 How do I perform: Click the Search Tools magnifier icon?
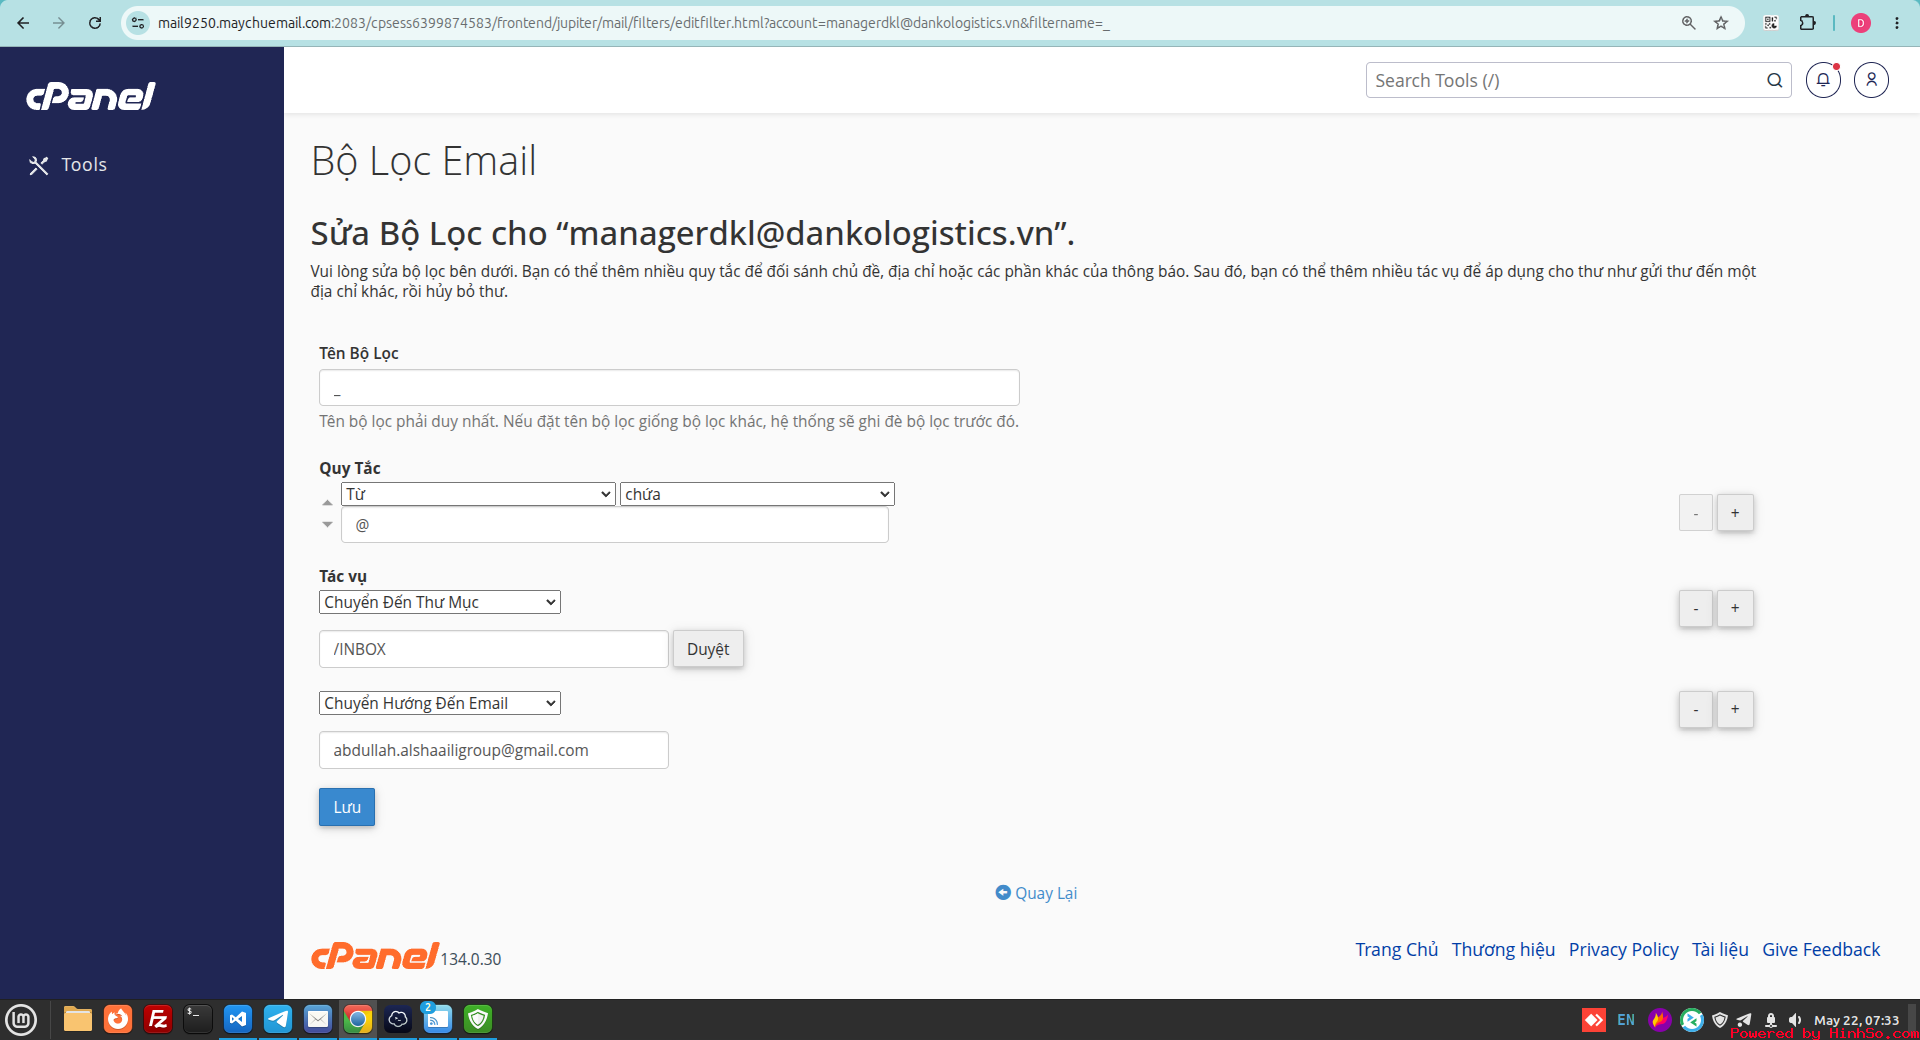point(1774,80)
